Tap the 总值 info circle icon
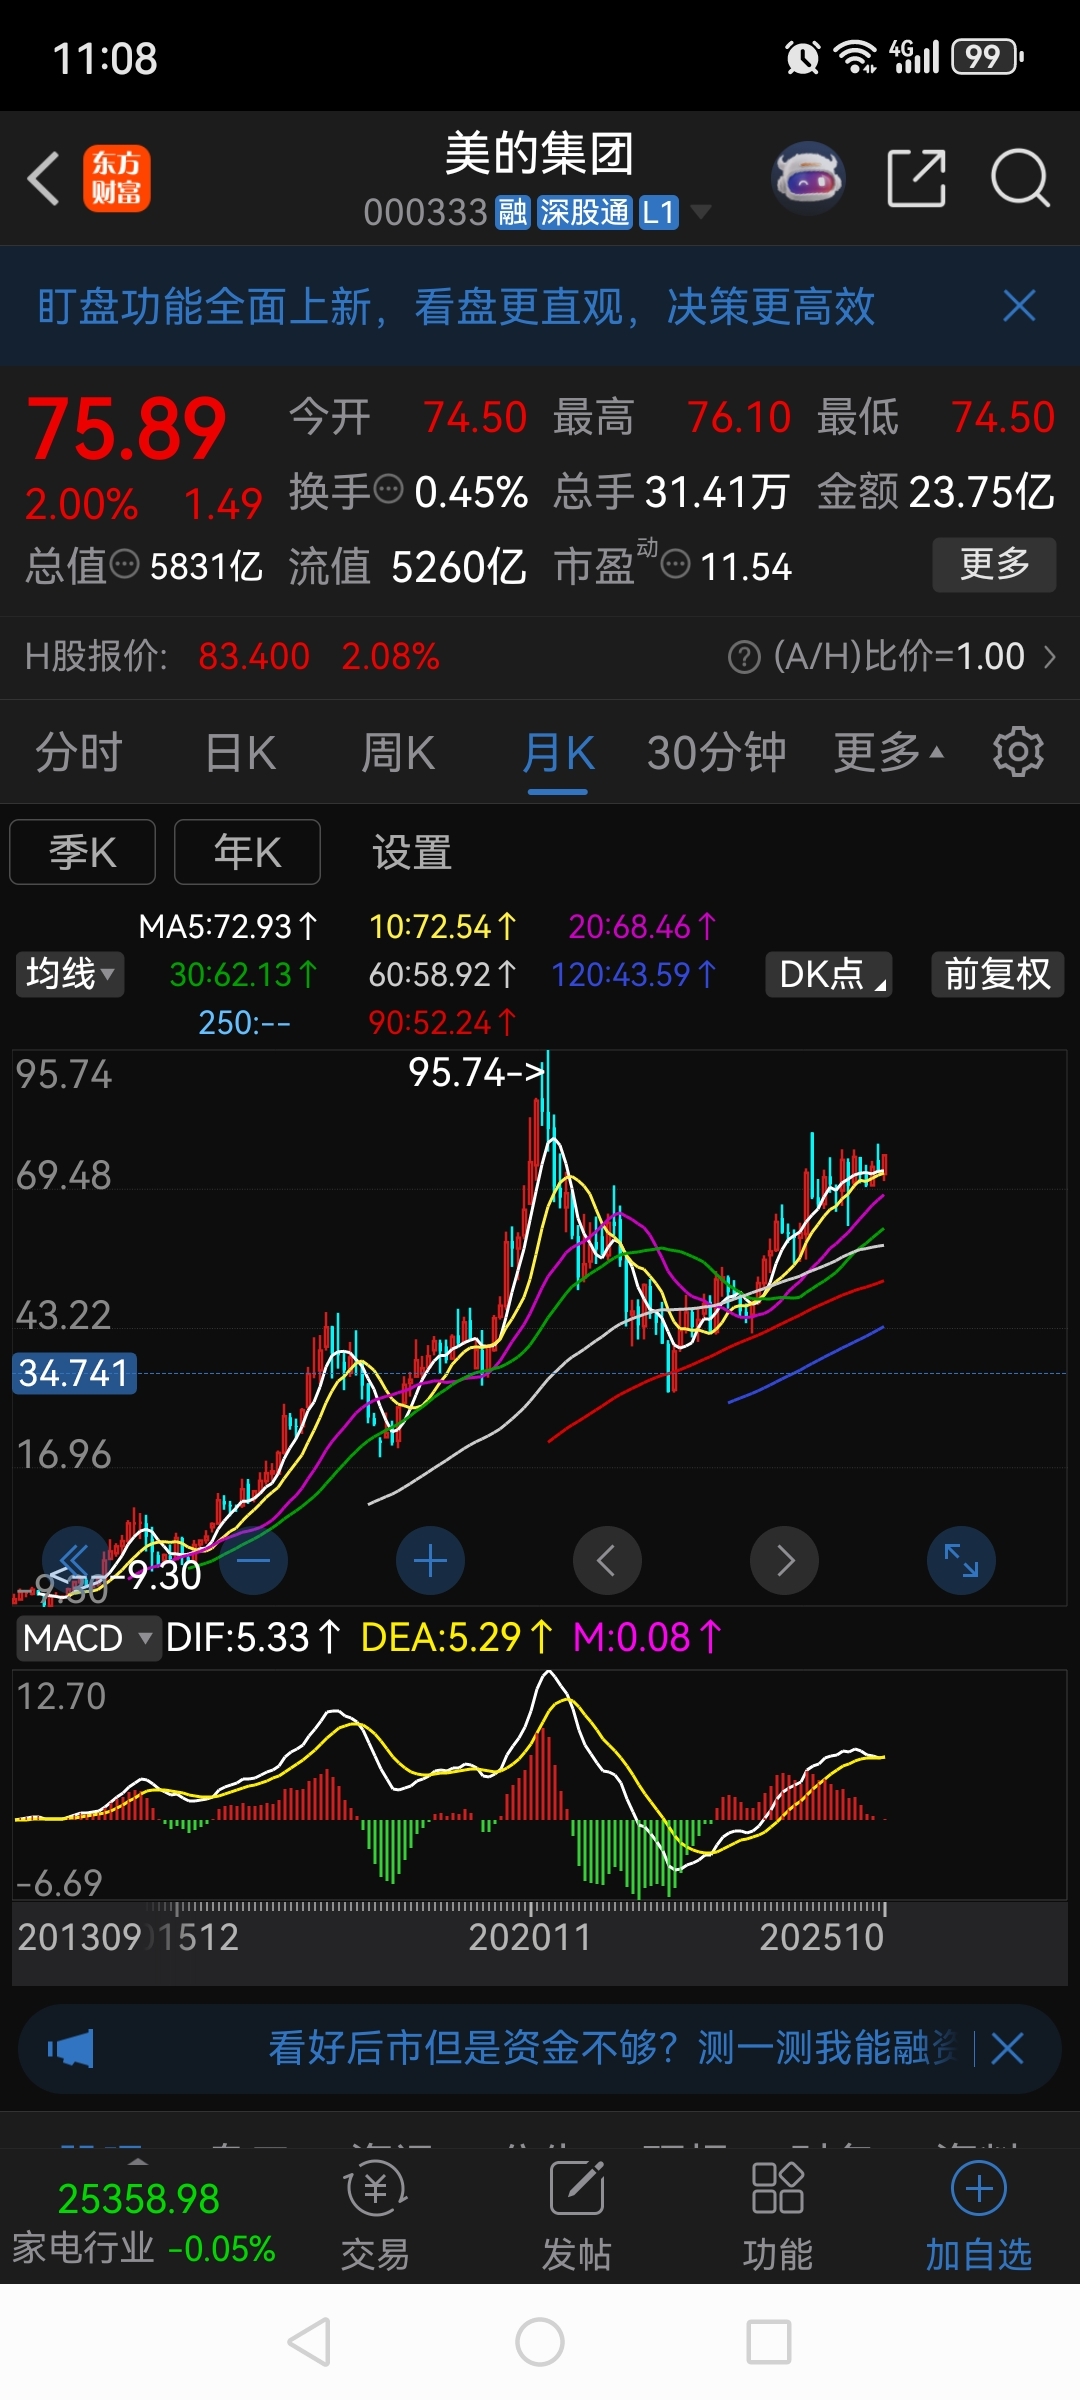Image resolution: width=1080 pixels, height=2400 pixels. (124, 564)
